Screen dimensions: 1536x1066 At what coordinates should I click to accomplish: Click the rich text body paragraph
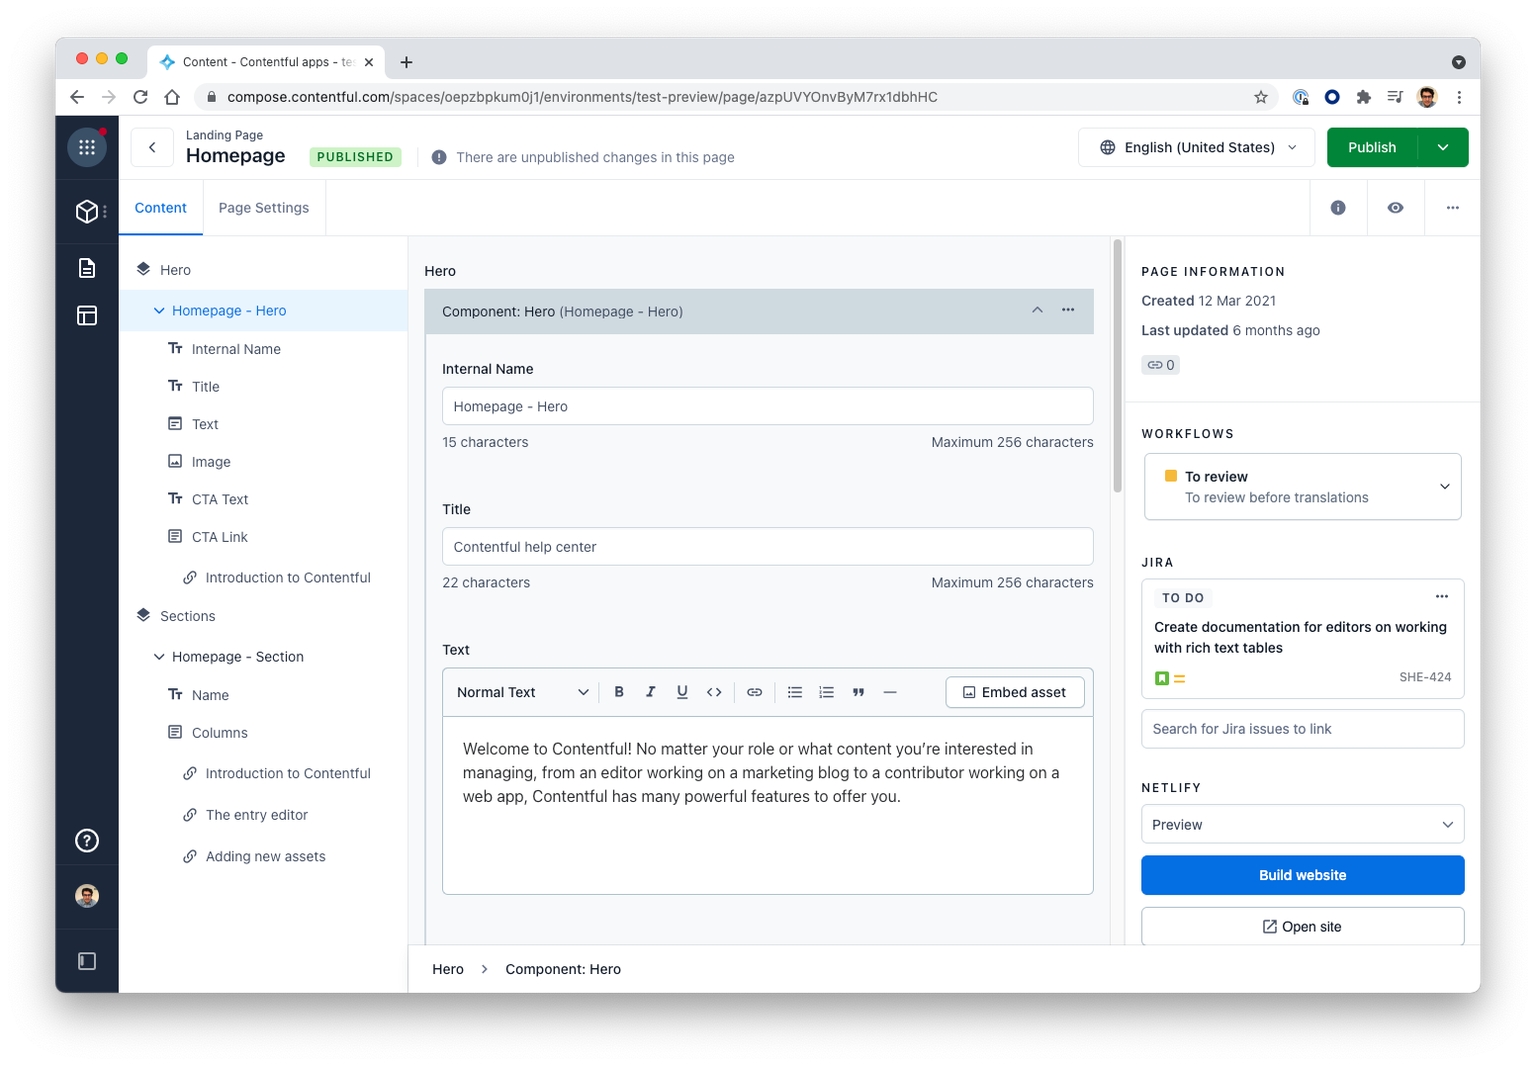[x=761, y=773]
